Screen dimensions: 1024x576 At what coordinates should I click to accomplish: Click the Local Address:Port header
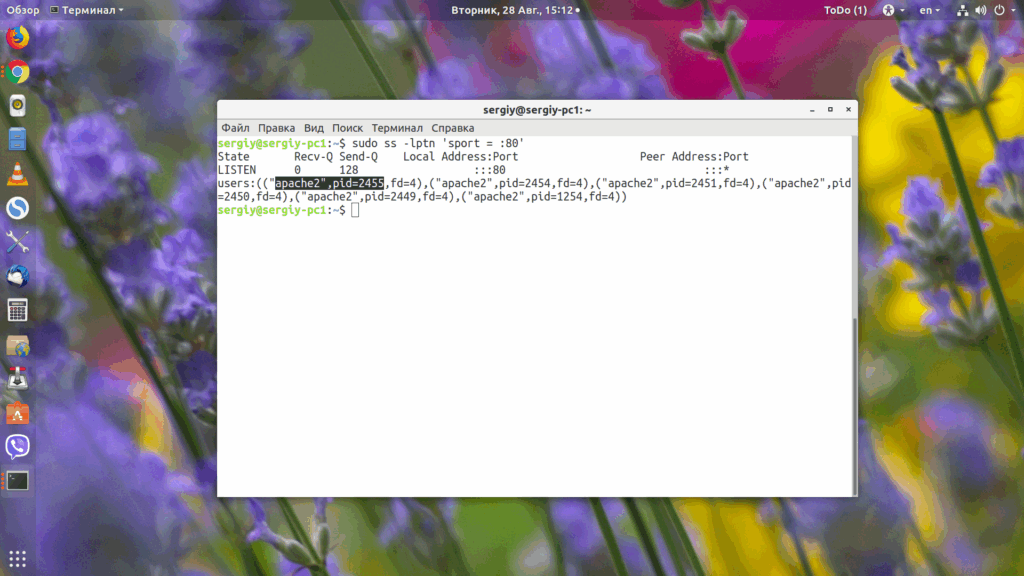460,157
